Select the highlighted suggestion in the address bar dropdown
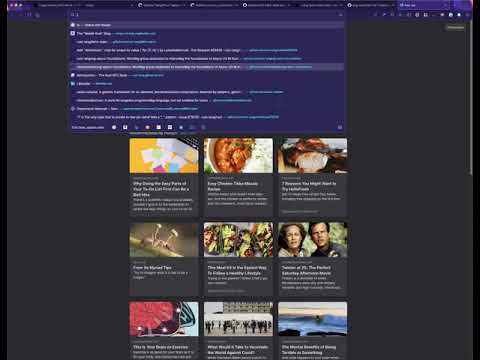The height and width of the screenshot is (360, 480). (207, 67)
